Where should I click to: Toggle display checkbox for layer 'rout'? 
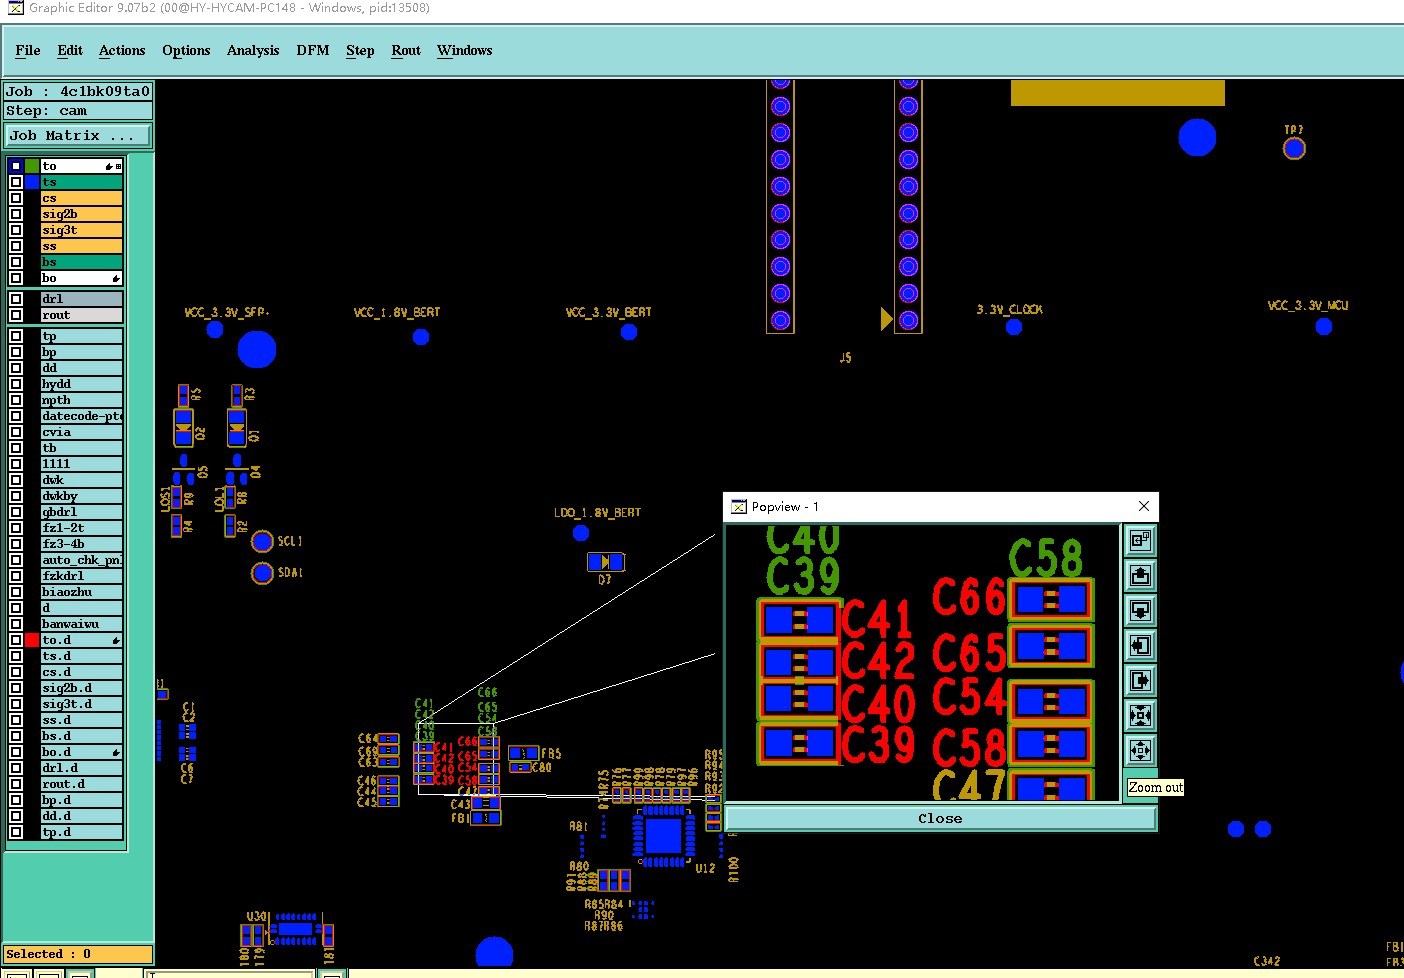point(16,315)
